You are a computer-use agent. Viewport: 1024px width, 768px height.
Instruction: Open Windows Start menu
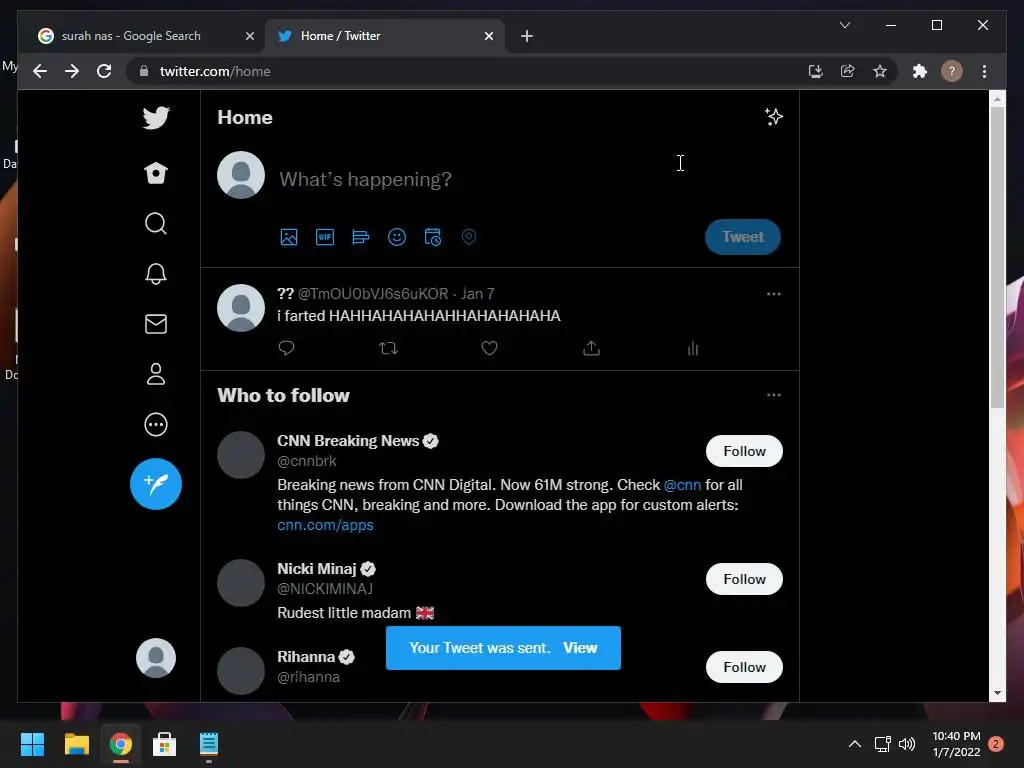coord(32,744)
